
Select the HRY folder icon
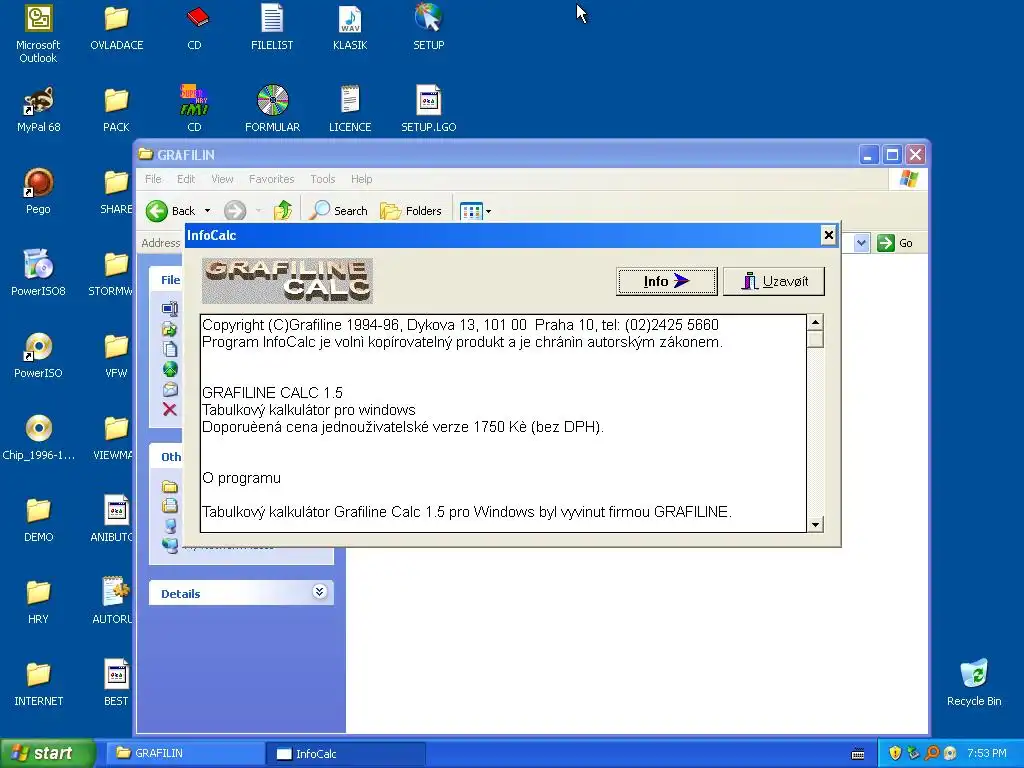point(38,601)
